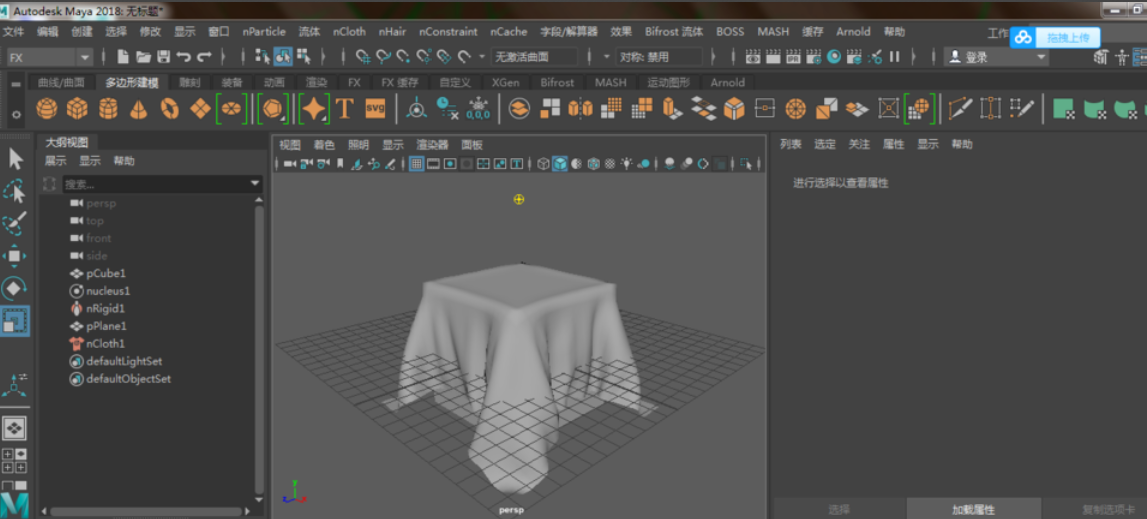Click the 加载属性 button
The width and height of the screenshot is (1147, 519).
click(x=973, y=509)
